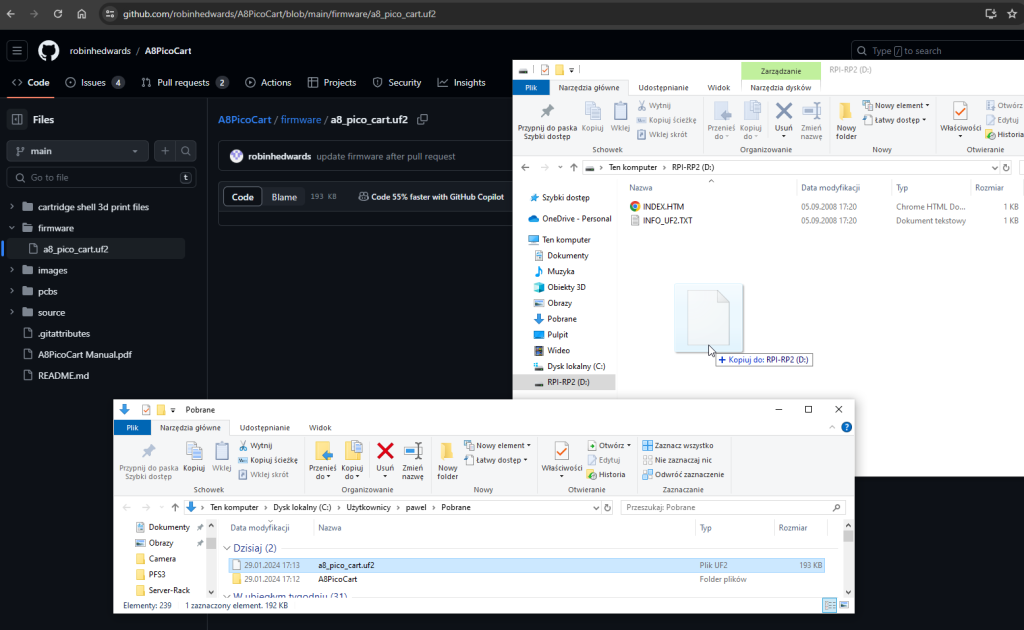1024x630 pixels.
Task: Create Nowy folder in the Pobrane window
Action: 447,461
